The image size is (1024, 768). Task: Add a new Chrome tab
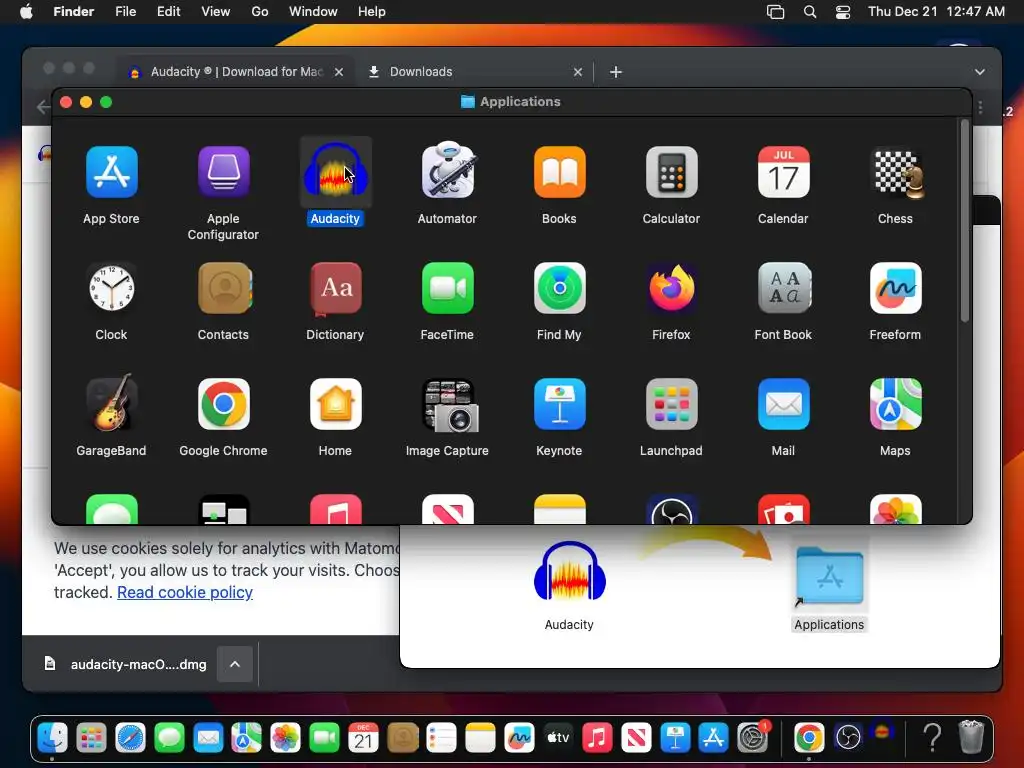616,72
